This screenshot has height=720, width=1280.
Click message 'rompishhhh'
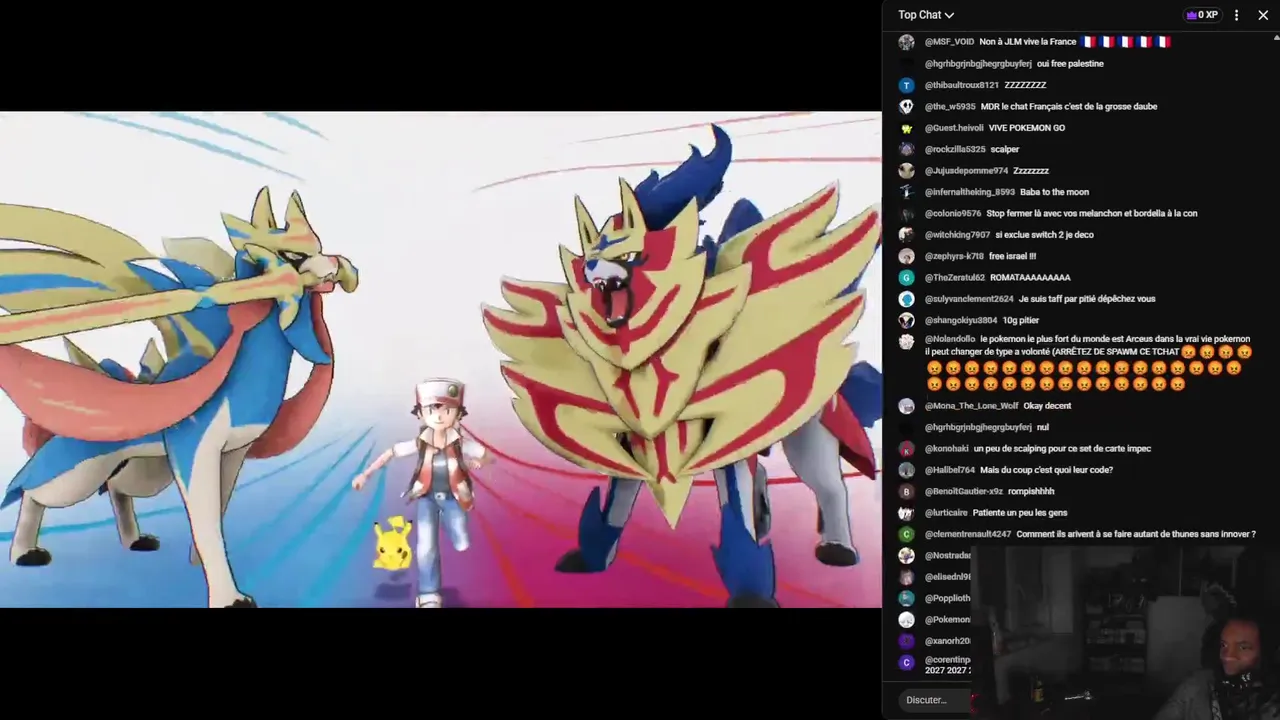tap(1031, 491)
